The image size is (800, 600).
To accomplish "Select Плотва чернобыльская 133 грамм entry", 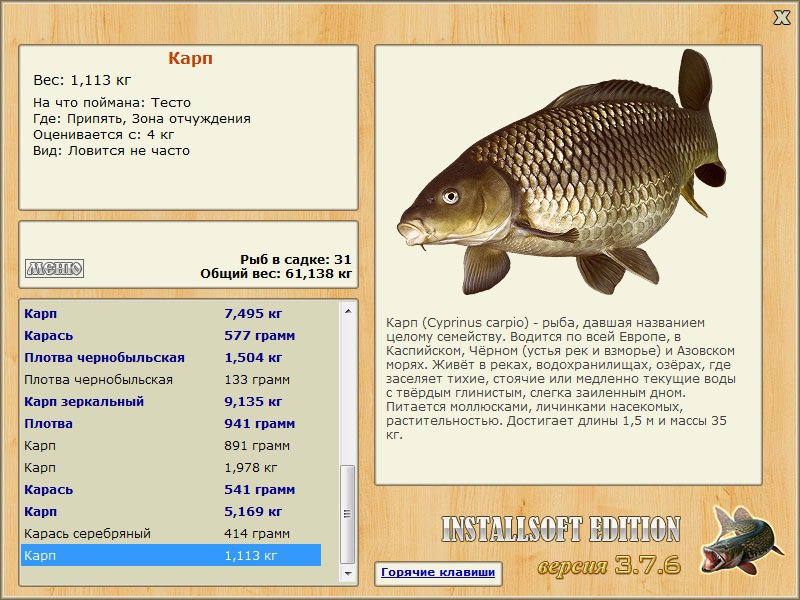I will tap(171, 380).
